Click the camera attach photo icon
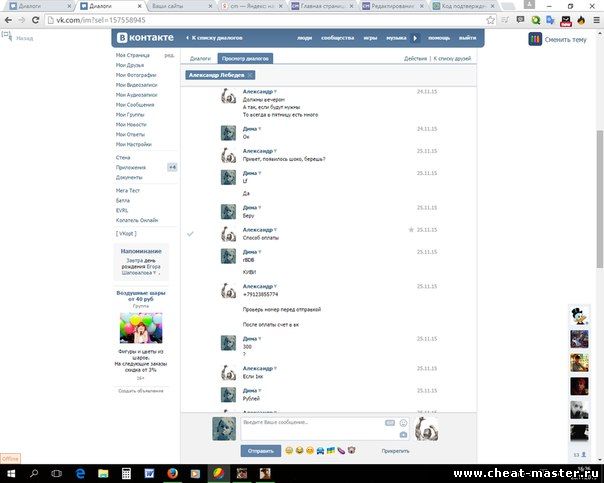This screenshot has width=604, height=483. 403,435
